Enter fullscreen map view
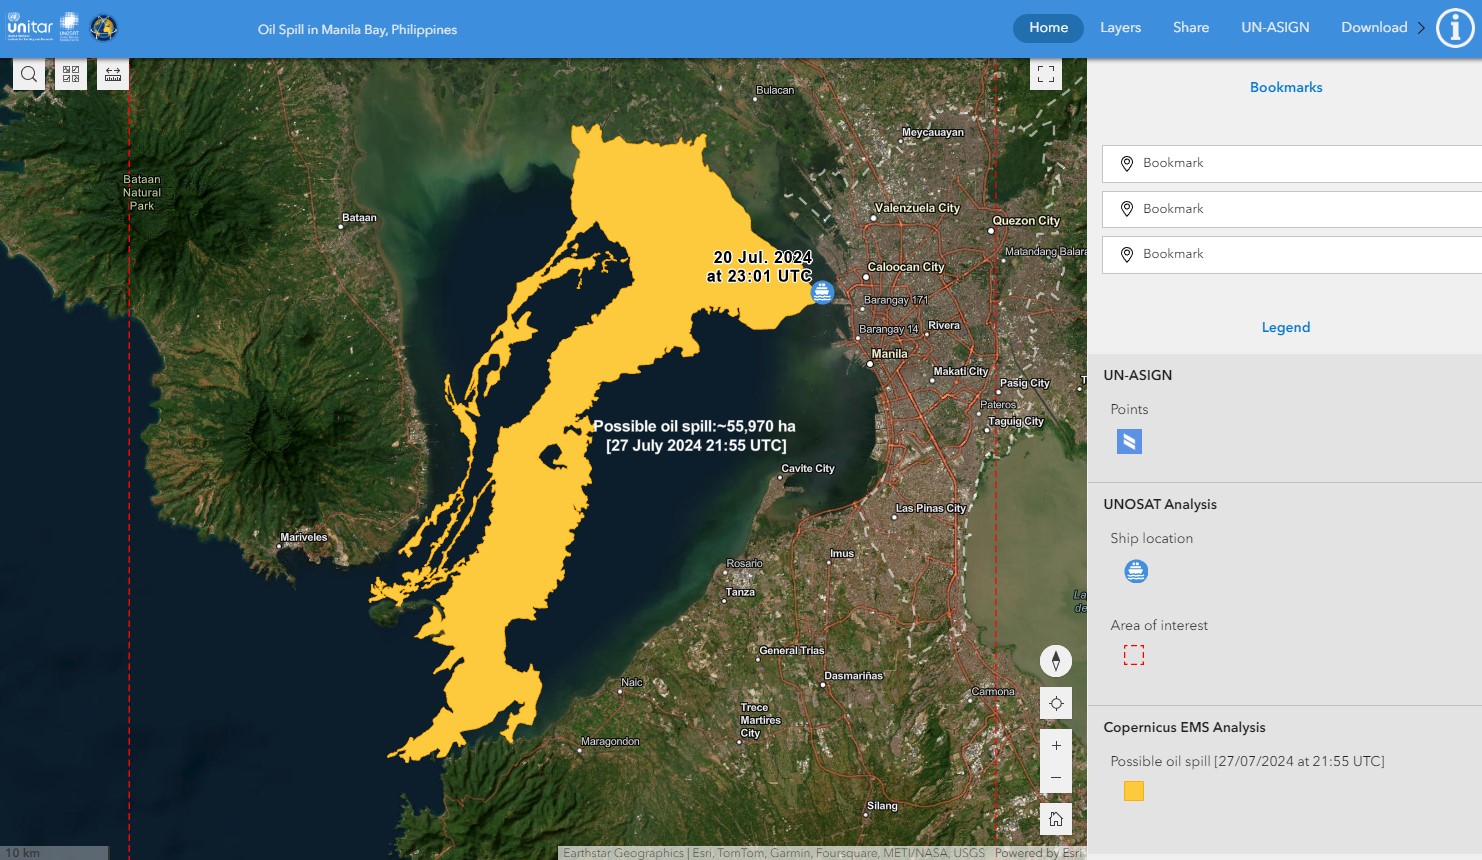 coord(1046,74)
